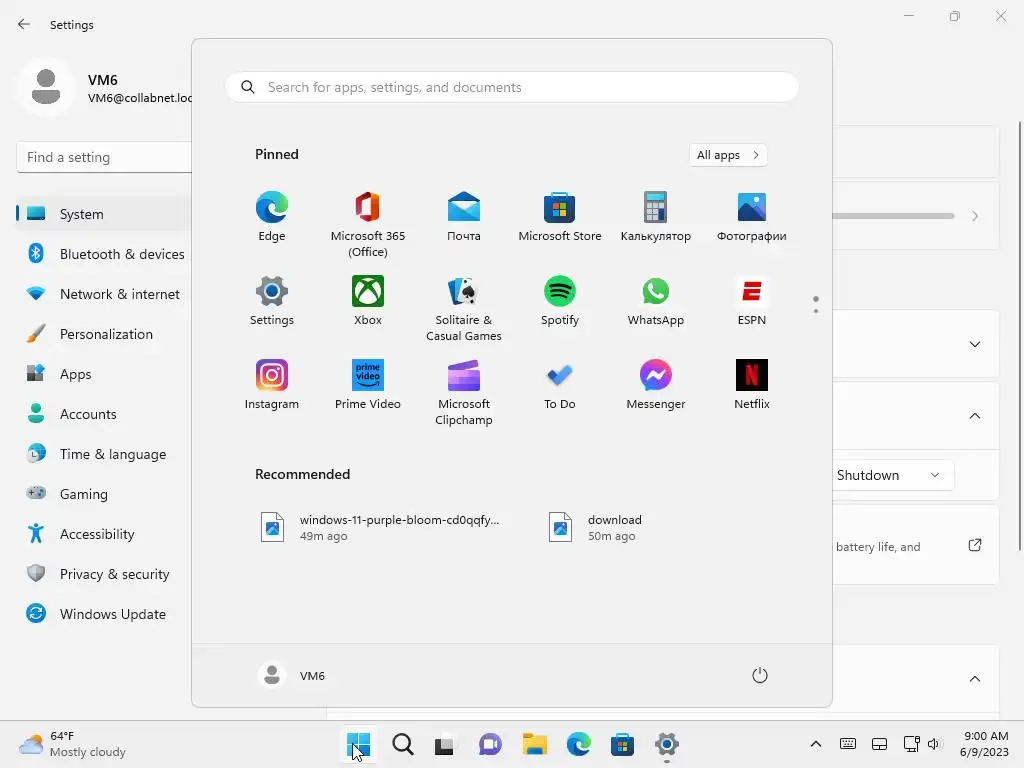This screenshot has height=768, width=1024.
Task: Open the Shutdown dropdown in Settings
Action: pos(893,475)
